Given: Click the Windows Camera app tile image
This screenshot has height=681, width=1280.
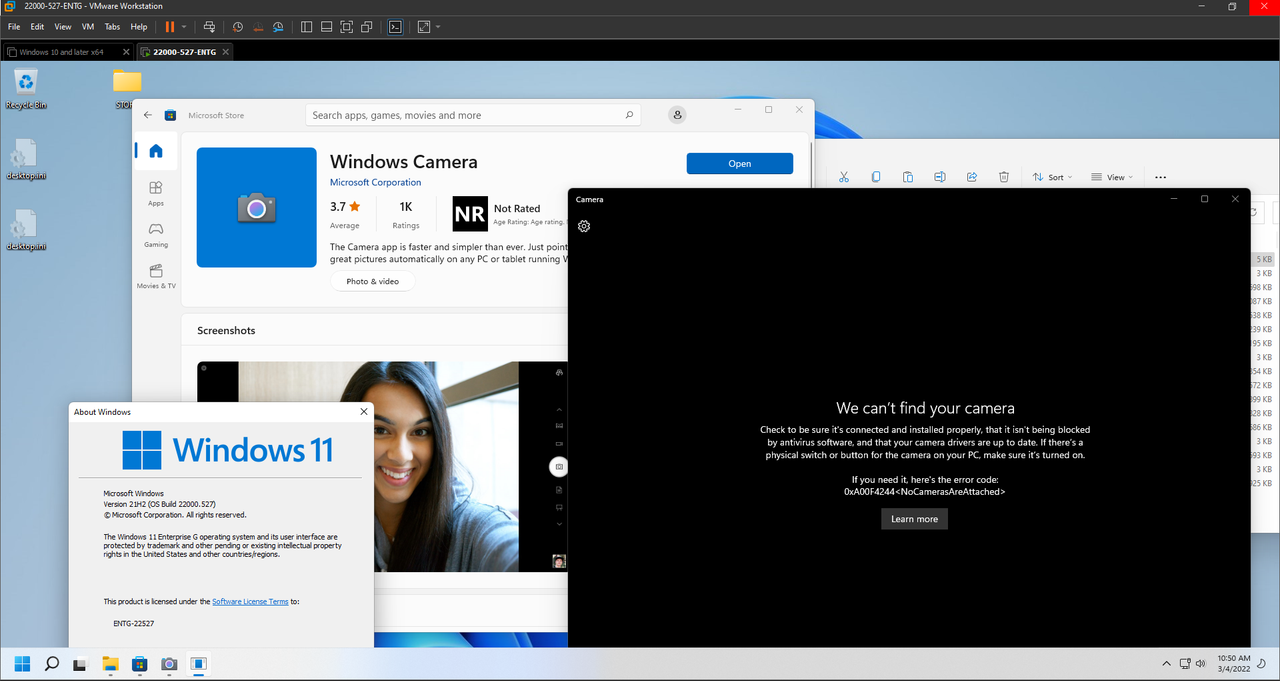Looking at the screenshot, I should click(257, 207).
